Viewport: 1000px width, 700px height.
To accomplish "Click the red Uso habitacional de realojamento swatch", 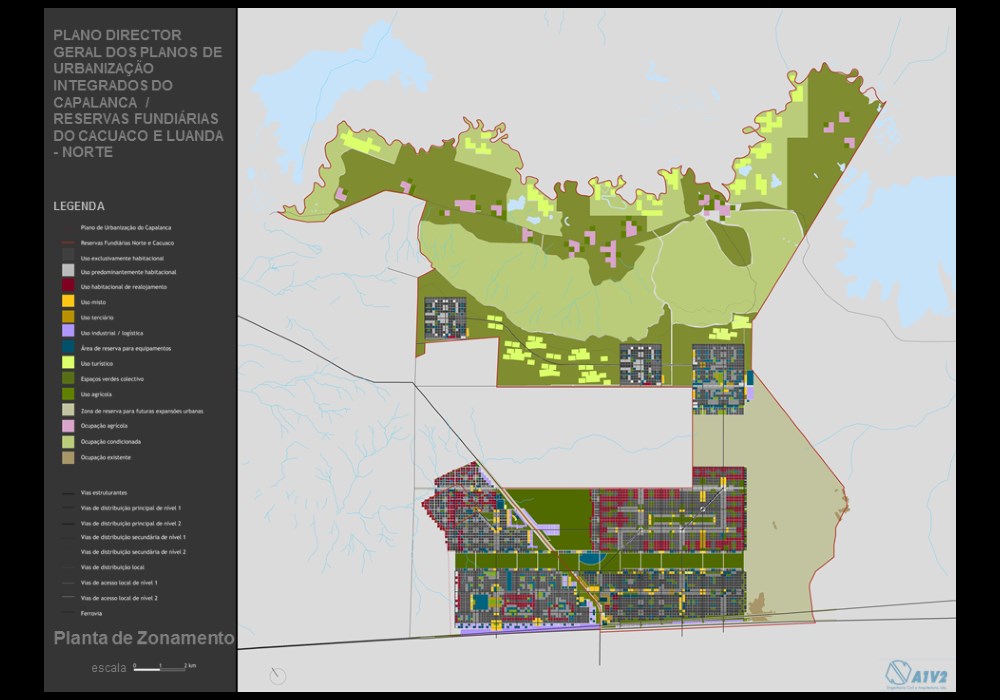I will click(x=68, y=286).
